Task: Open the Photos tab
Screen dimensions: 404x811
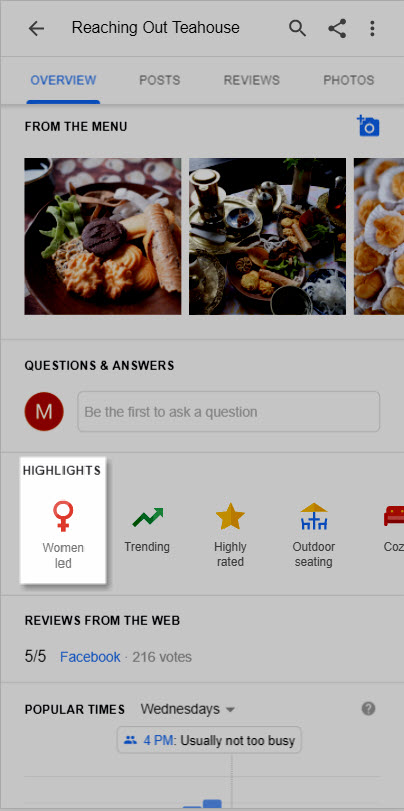Action: point(349,80)
